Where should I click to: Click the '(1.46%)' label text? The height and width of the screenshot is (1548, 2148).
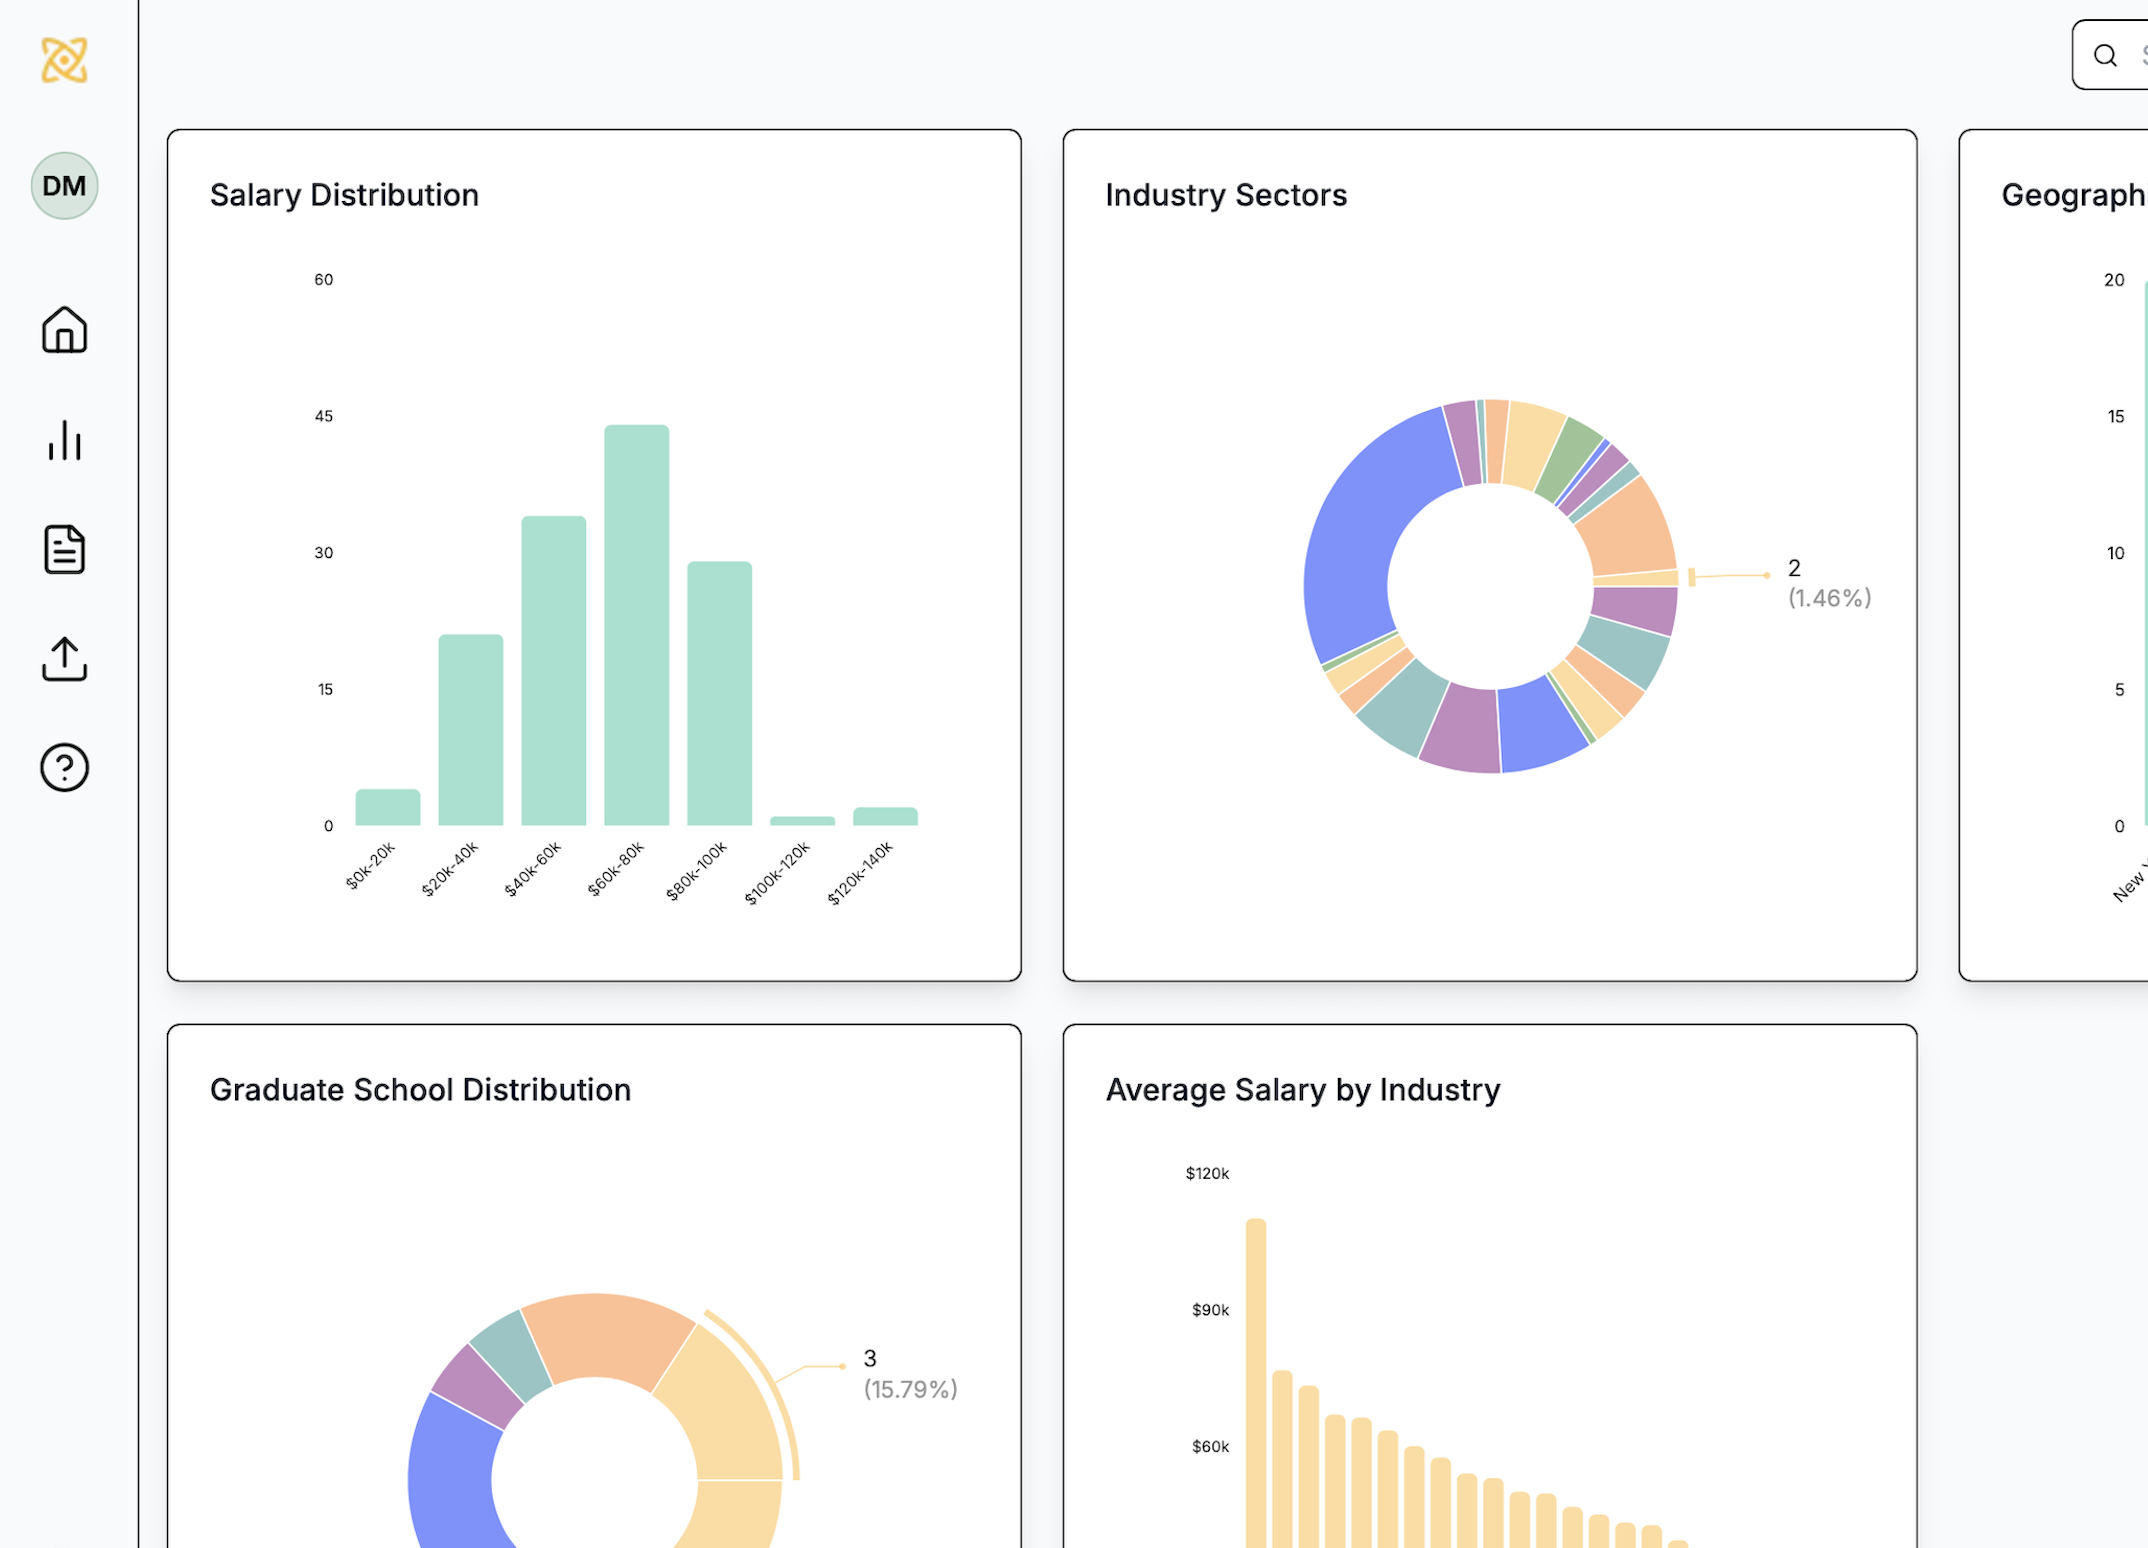click(1829, 598)
